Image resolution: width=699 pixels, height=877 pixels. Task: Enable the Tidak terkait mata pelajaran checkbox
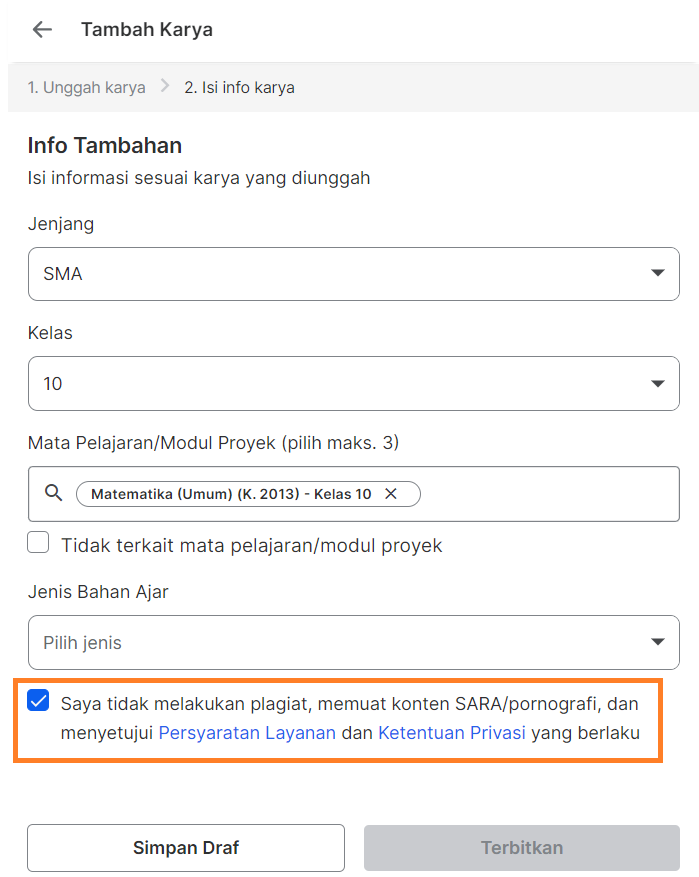pyautogui.click(x=38, y=542)
